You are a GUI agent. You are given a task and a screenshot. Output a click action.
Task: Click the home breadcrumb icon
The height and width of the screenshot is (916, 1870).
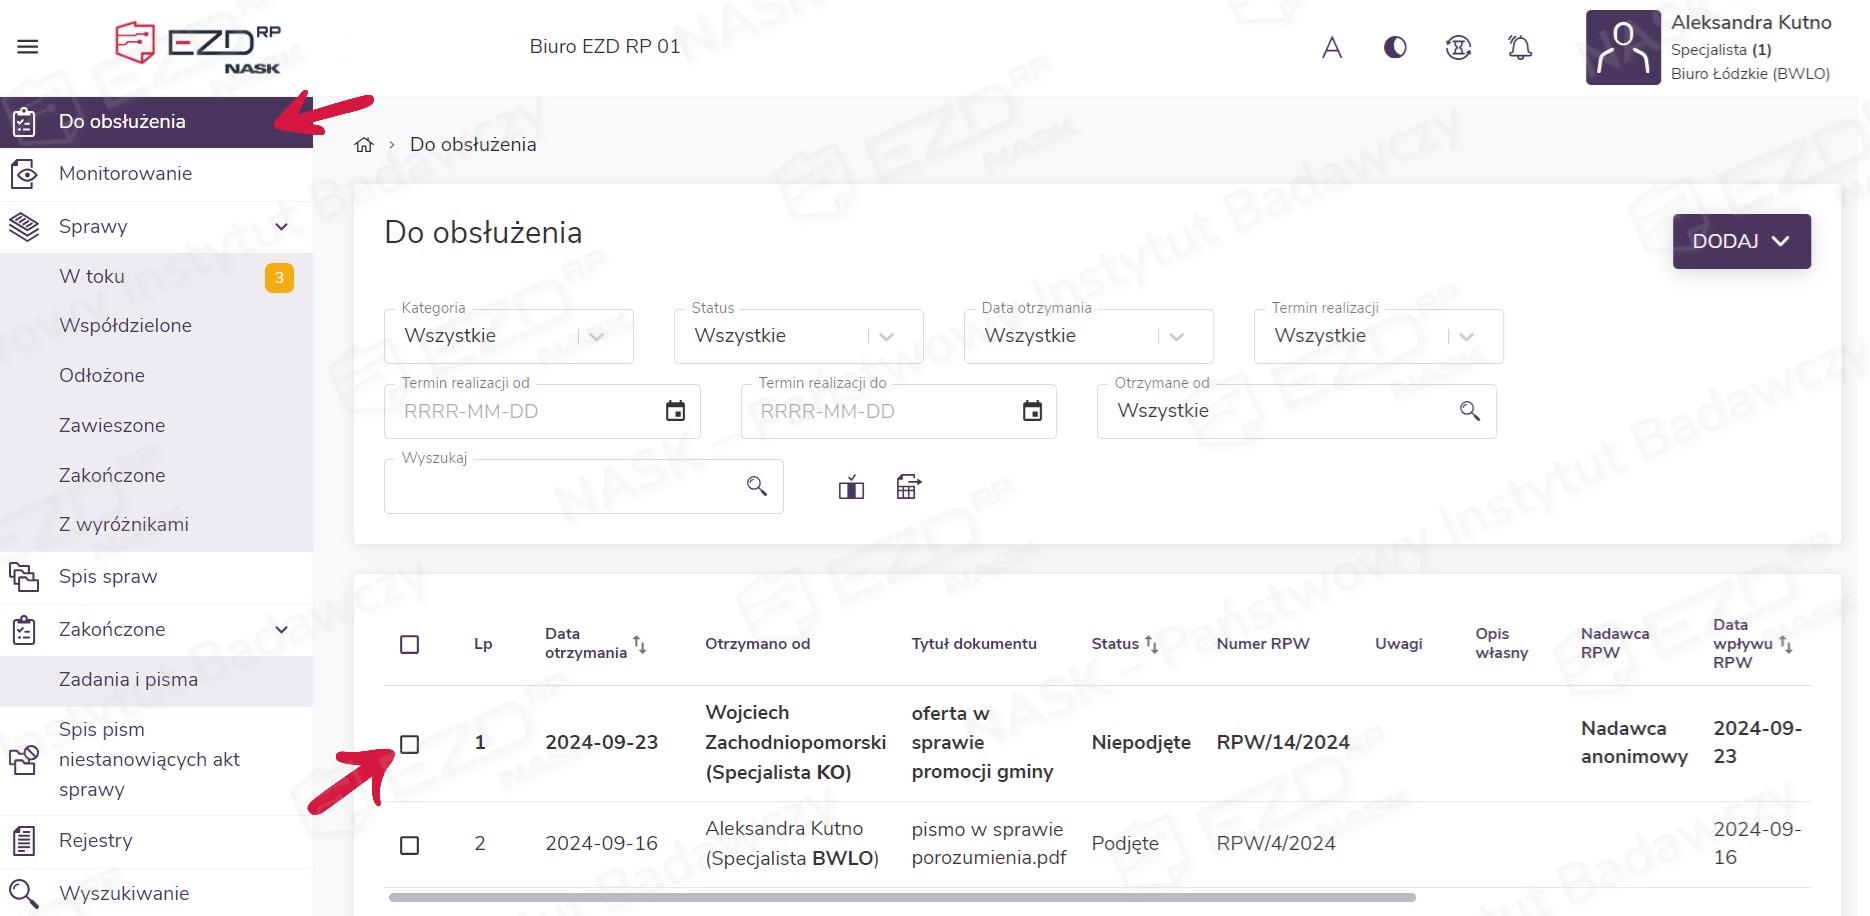(x=364, y=145)
